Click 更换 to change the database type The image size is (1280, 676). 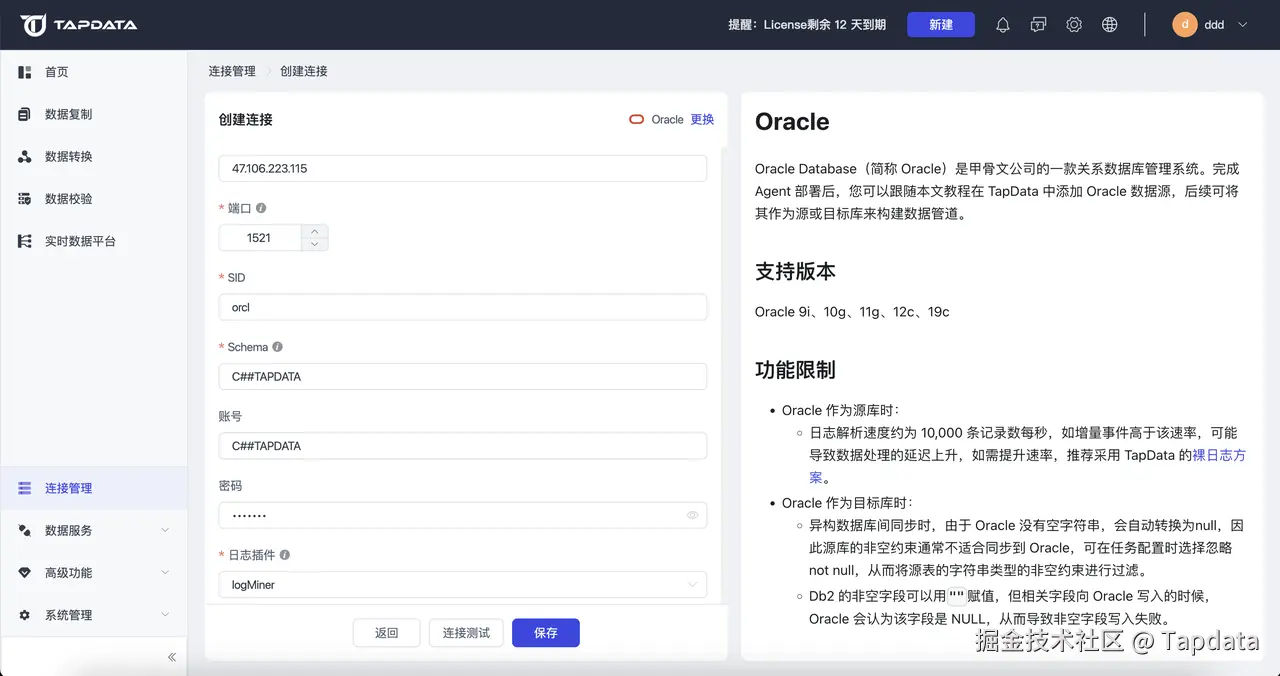click(702, 119)
